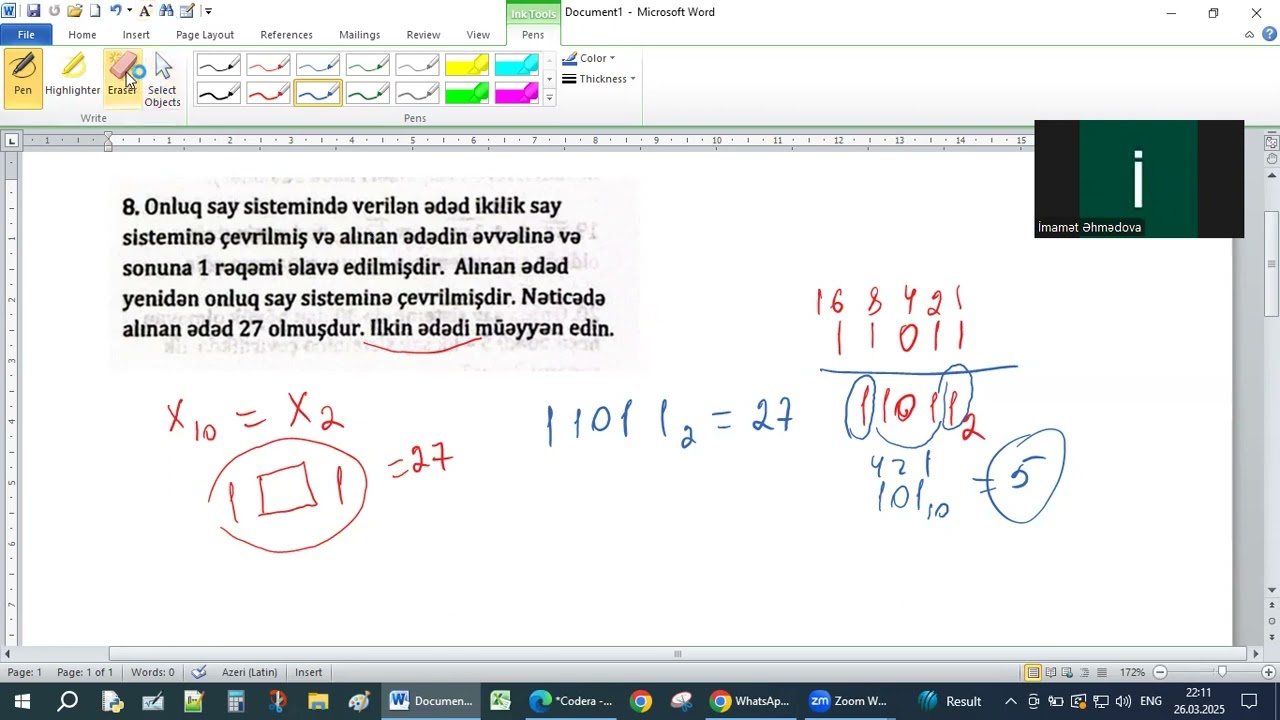The height and width of the screenshot is (720, 1280).
Task: Click the zoom slider handle
Action: tap(1221, 672)
